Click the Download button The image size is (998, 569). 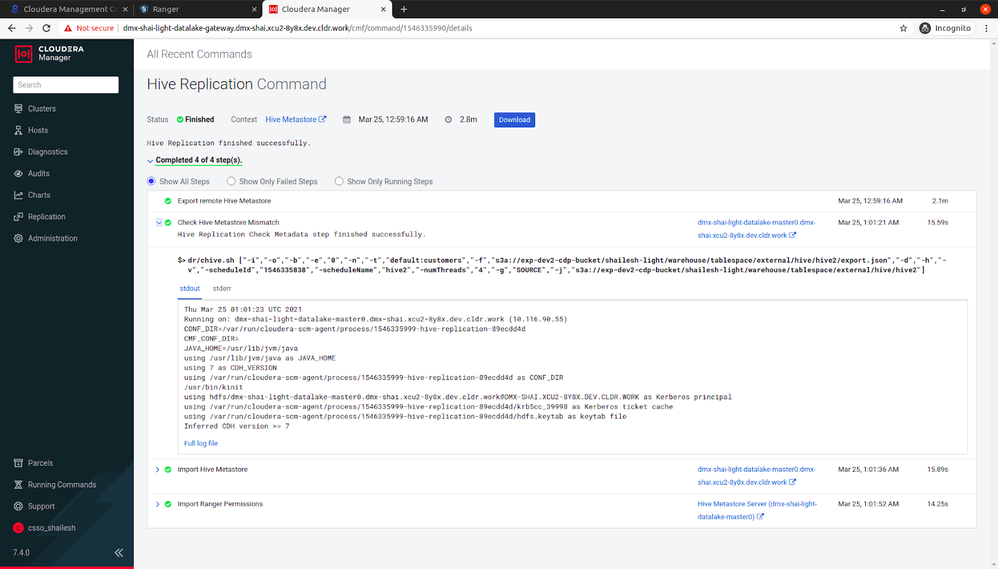[x=514, y=120]
